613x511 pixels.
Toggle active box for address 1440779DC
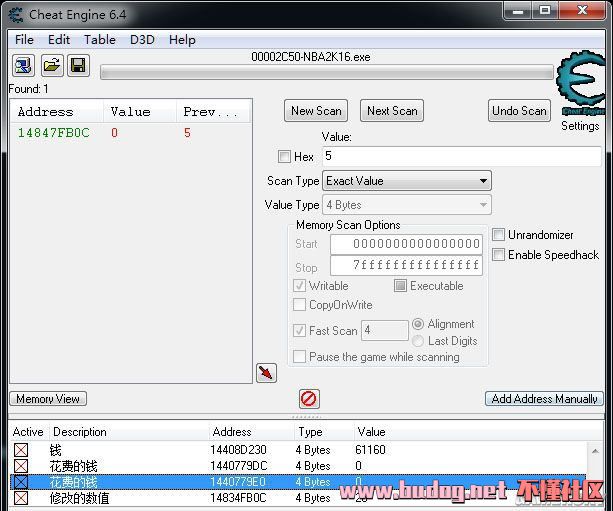[x=21, y=466]
